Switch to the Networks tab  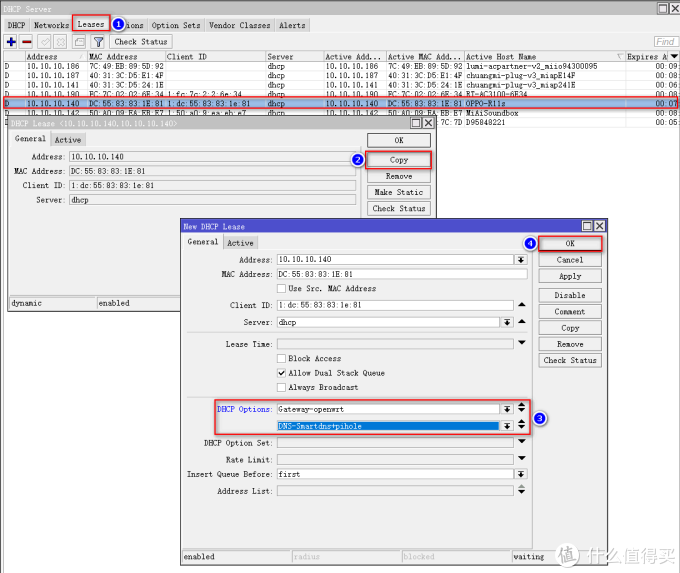pos(51,25)
